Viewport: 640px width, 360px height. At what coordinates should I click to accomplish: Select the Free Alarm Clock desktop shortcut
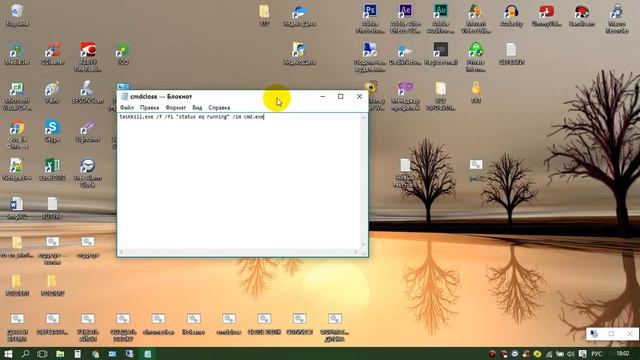click(87, 173)
